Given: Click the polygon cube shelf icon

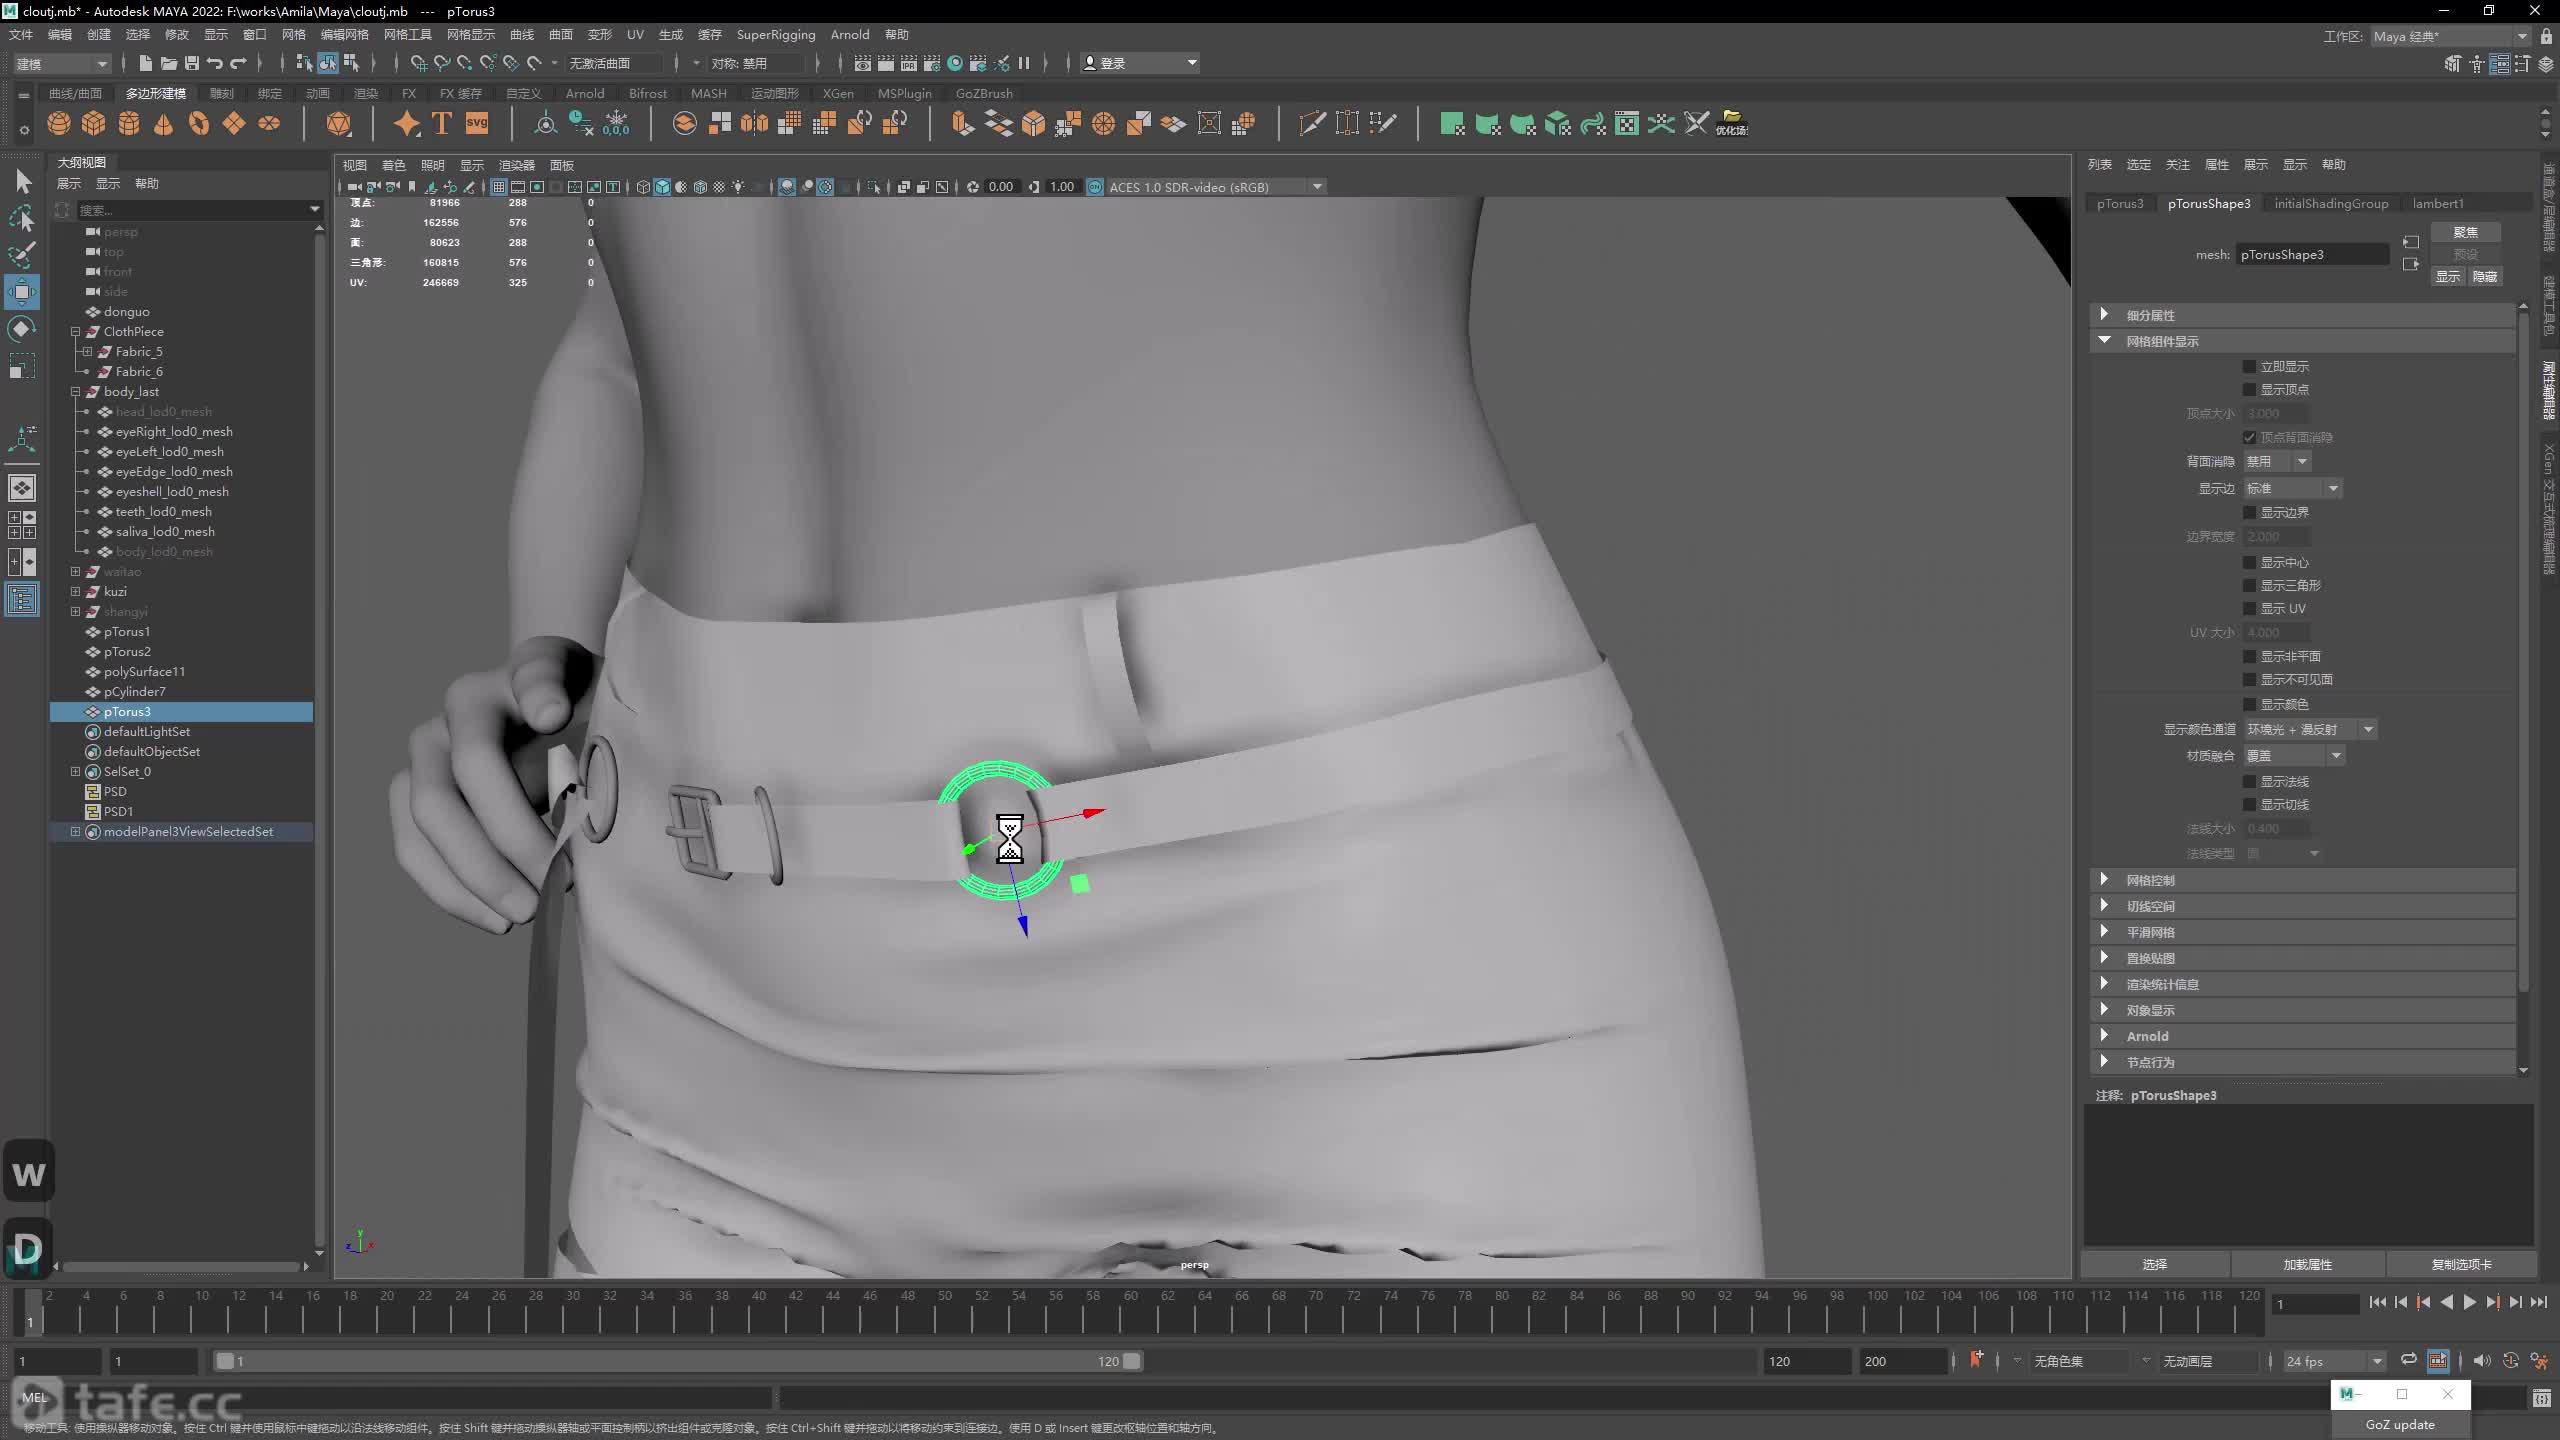Looking at the screenshot, I should point(94,124).
